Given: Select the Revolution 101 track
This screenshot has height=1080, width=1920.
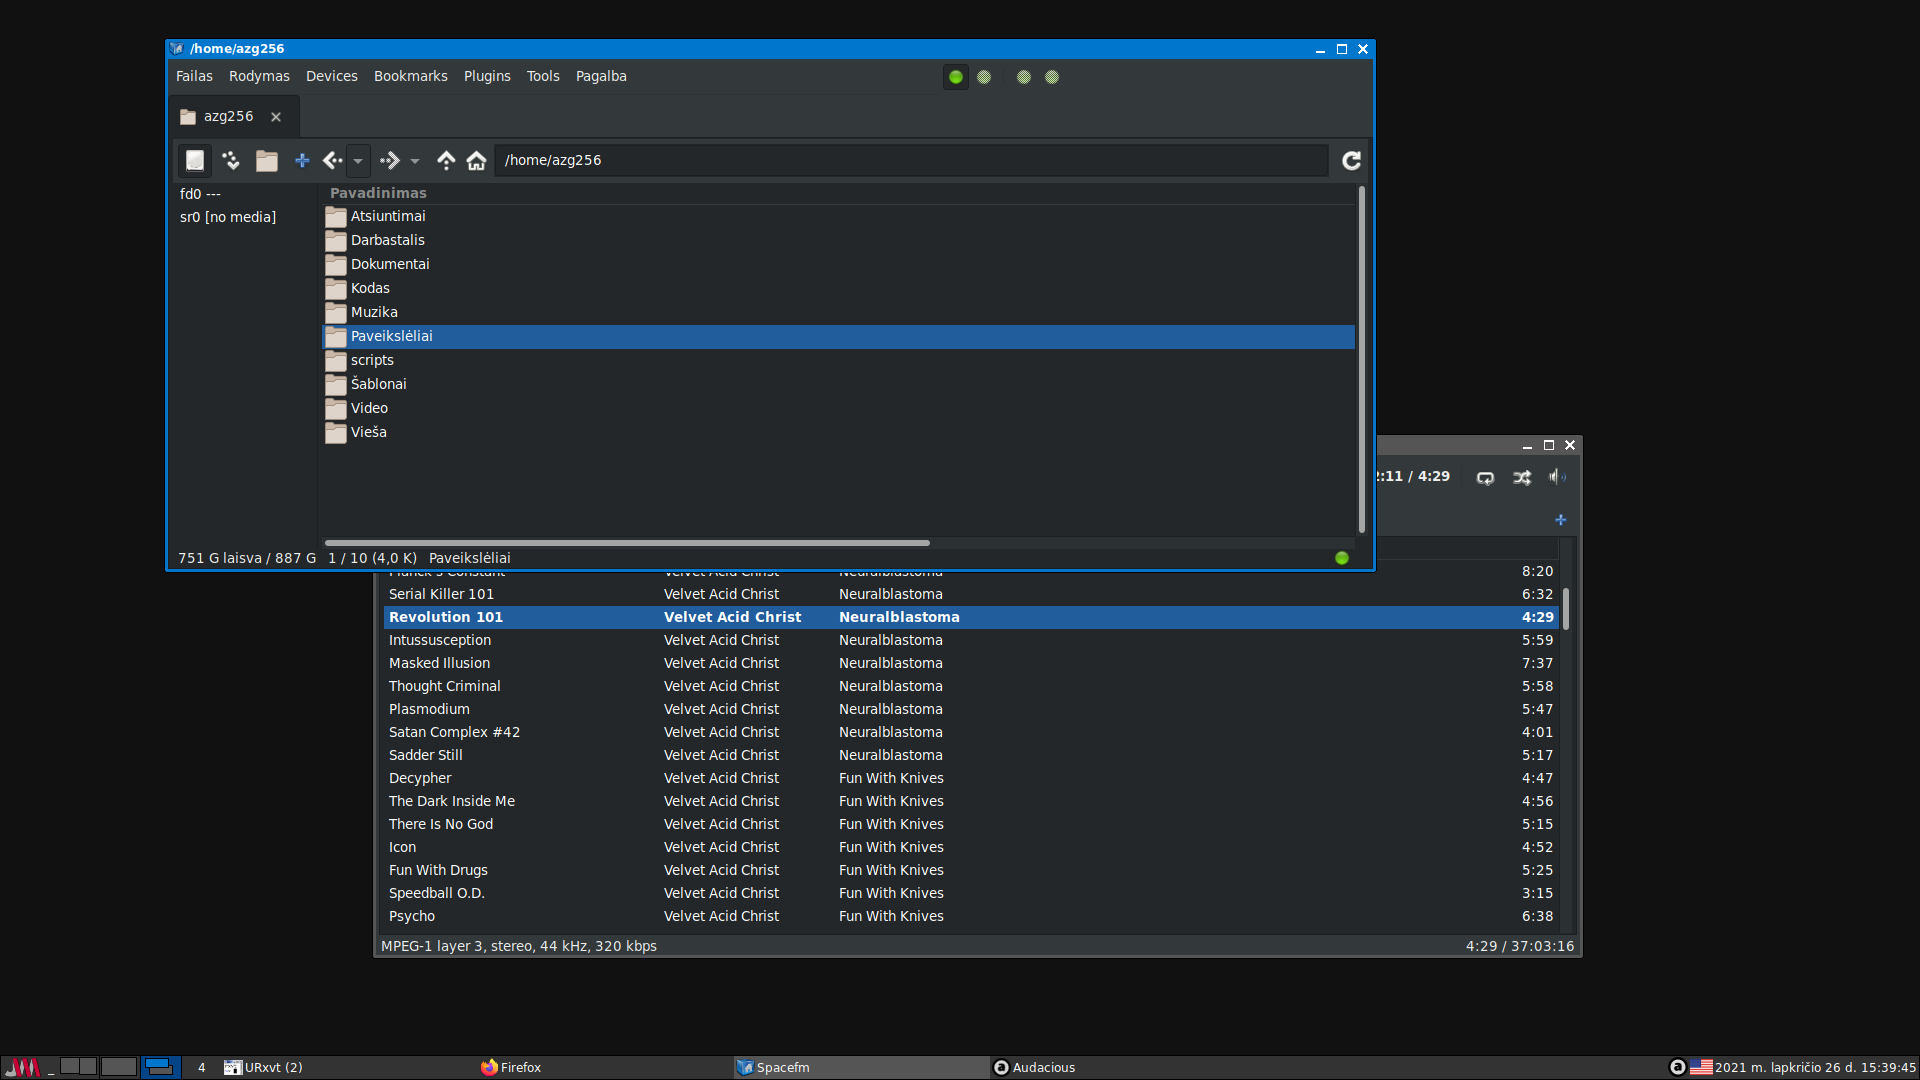Looking at the screenshot, I should tap(970, 617).
